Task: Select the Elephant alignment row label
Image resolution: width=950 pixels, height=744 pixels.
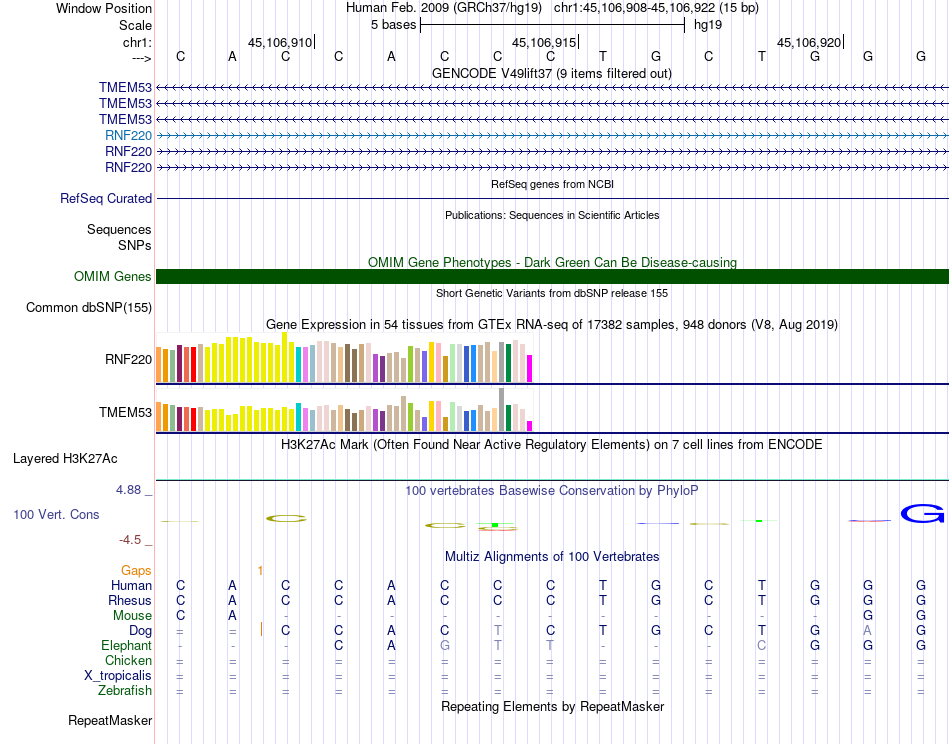Action: tap(127, 645)
